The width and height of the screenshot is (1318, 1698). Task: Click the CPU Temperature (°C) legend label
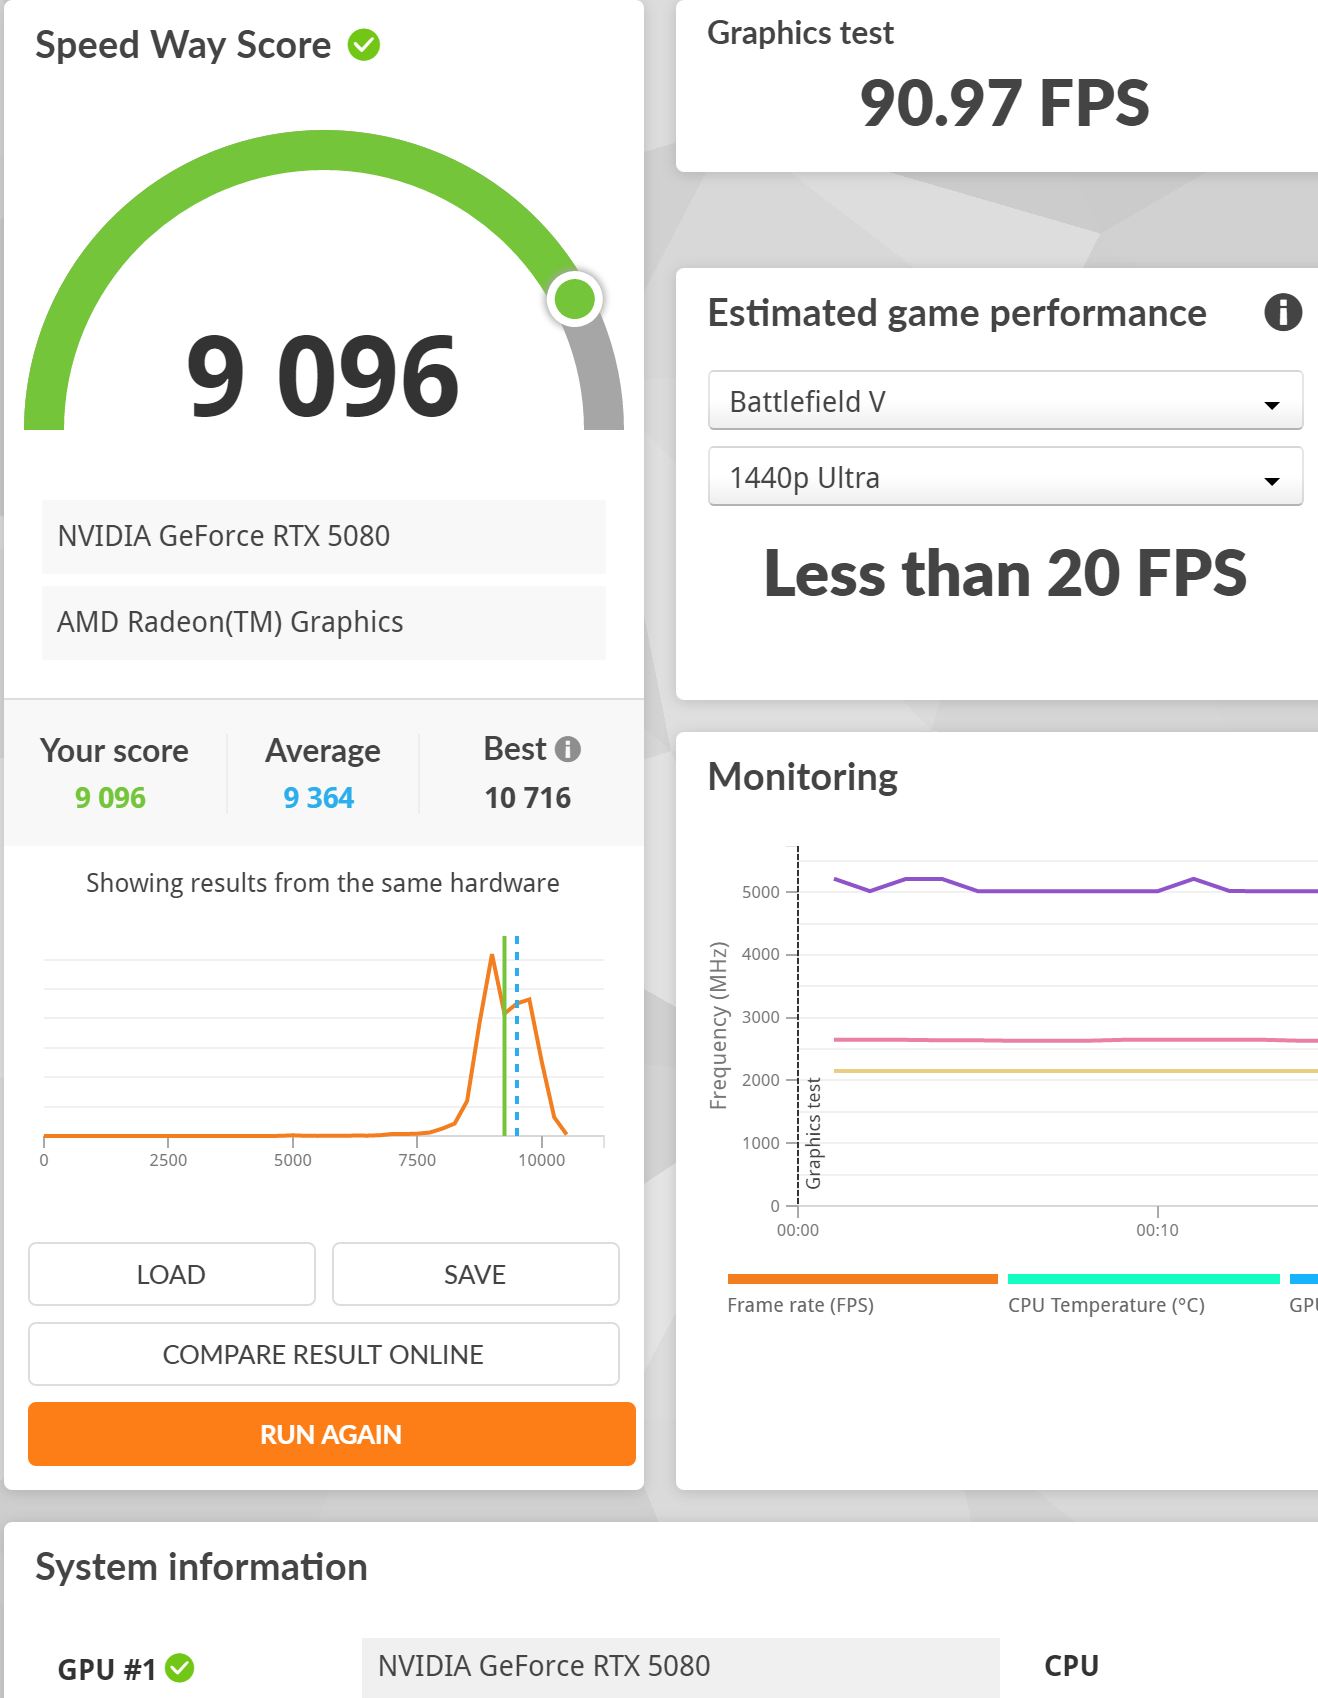[1106, 1305]
